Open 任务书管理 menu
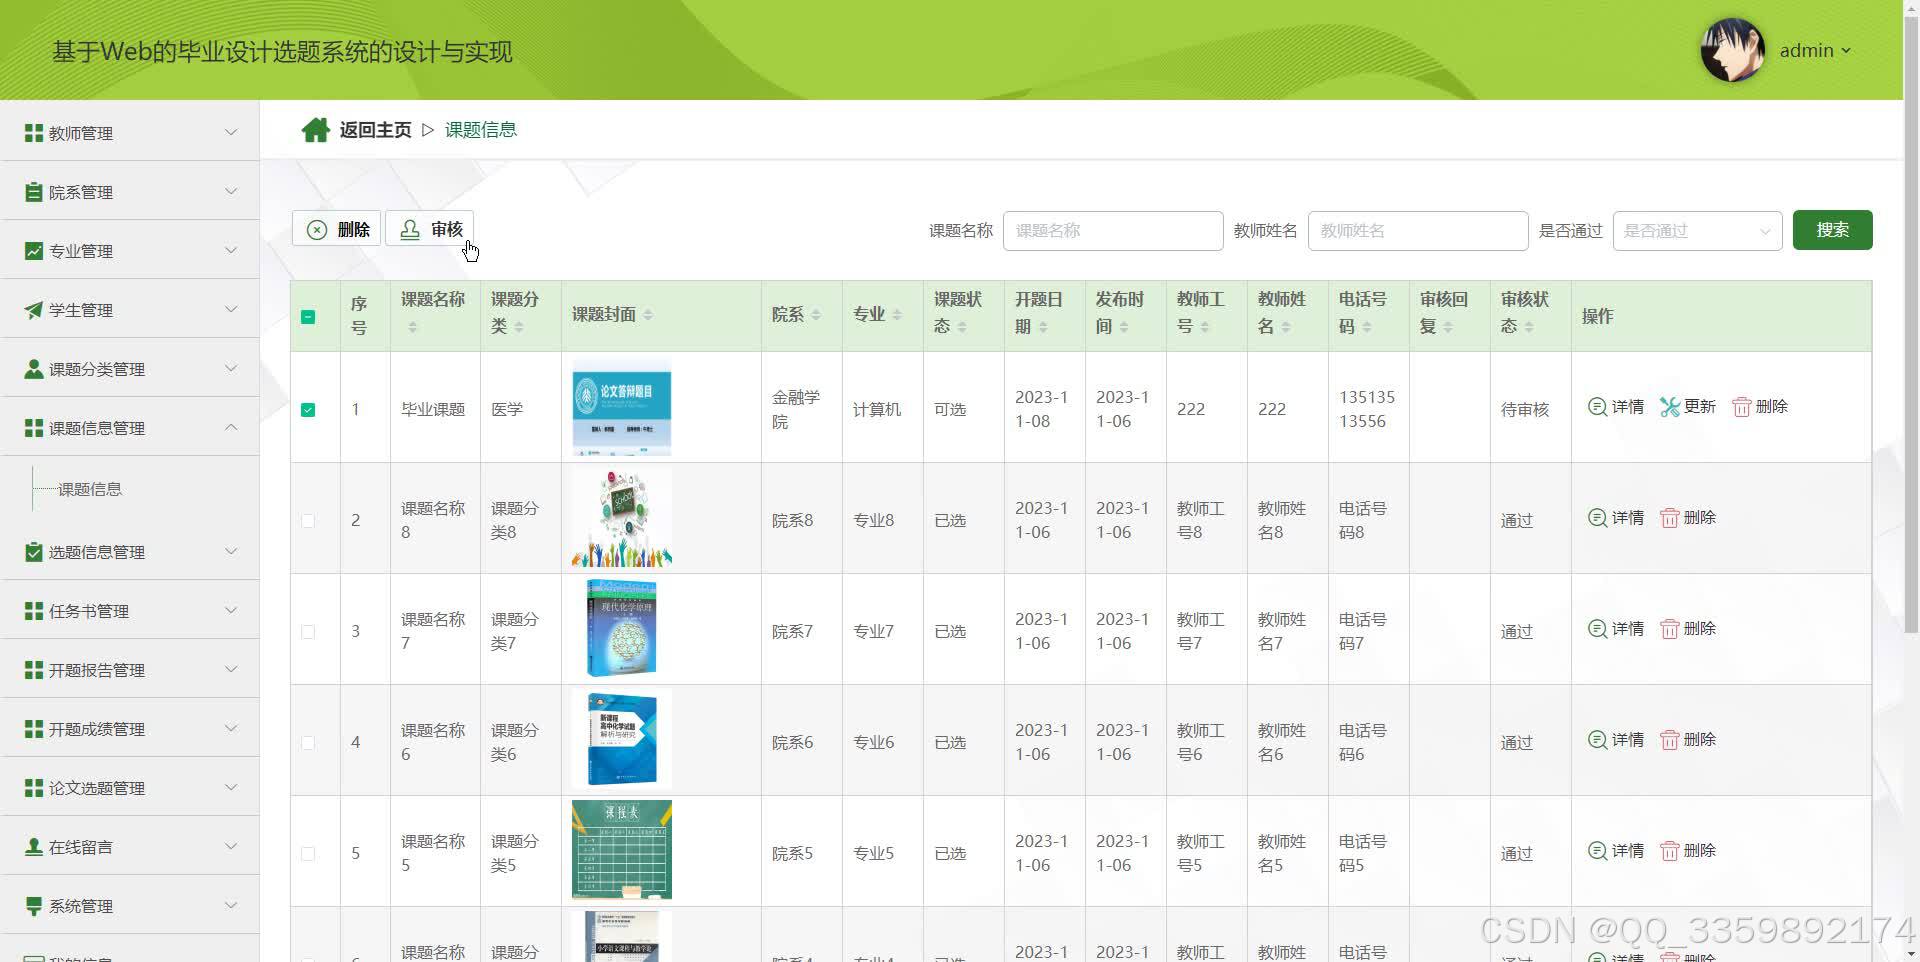 point(130,611)
